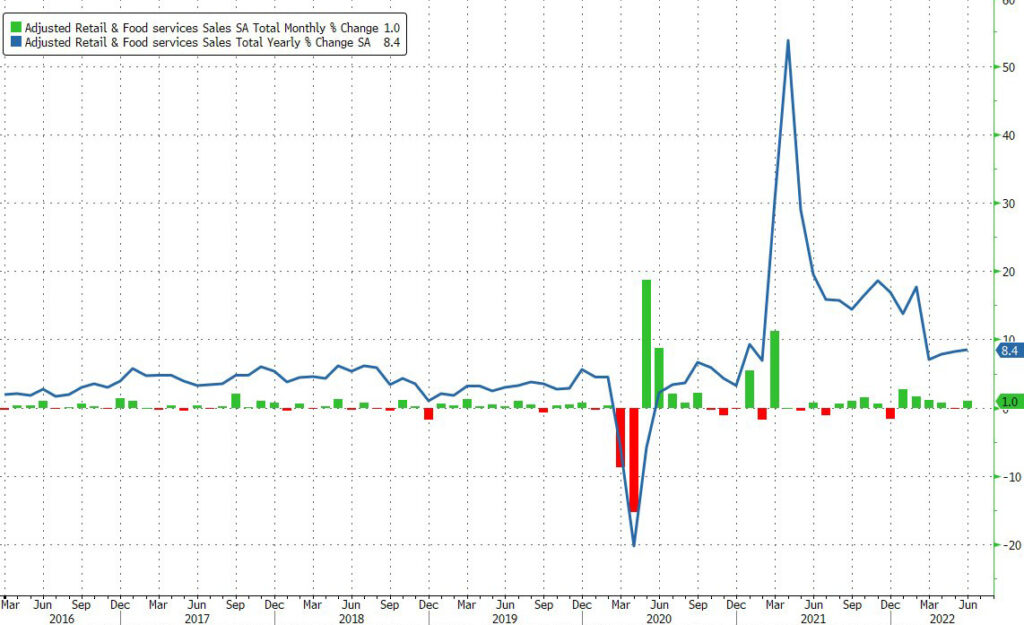Image resolution: width=1024 pixels, height=625 pixels.
Task: Click the 2022 year label
Action: click(x=944, y=618)
